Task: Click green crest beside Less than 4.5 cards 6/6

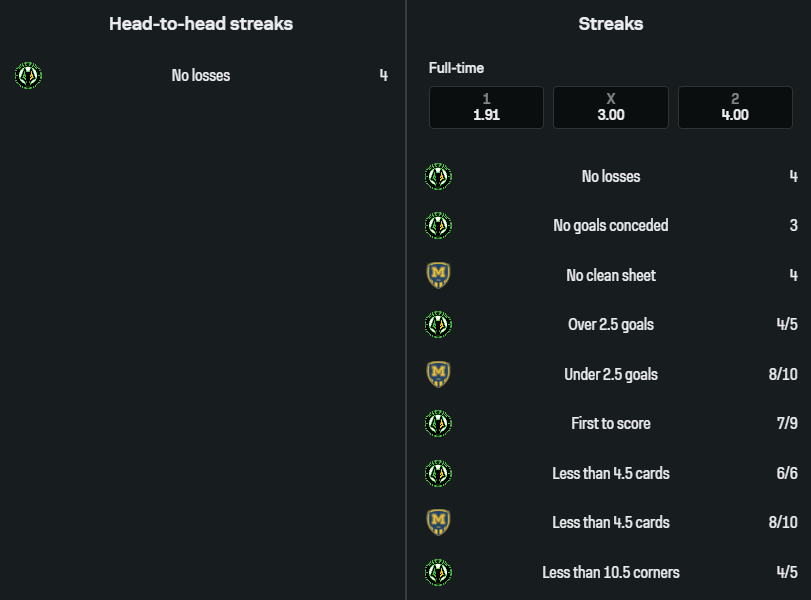Action: [438, 473]
